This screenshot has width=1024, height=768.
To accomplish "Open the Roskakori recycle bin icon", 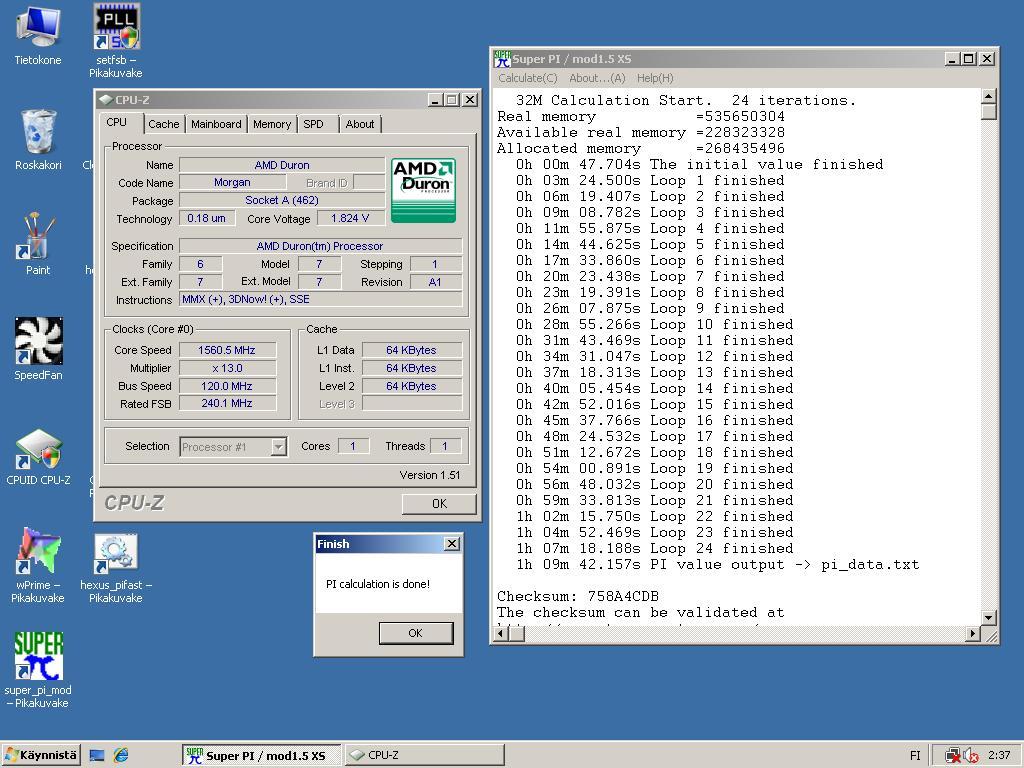I will click(x=38, y=132).
